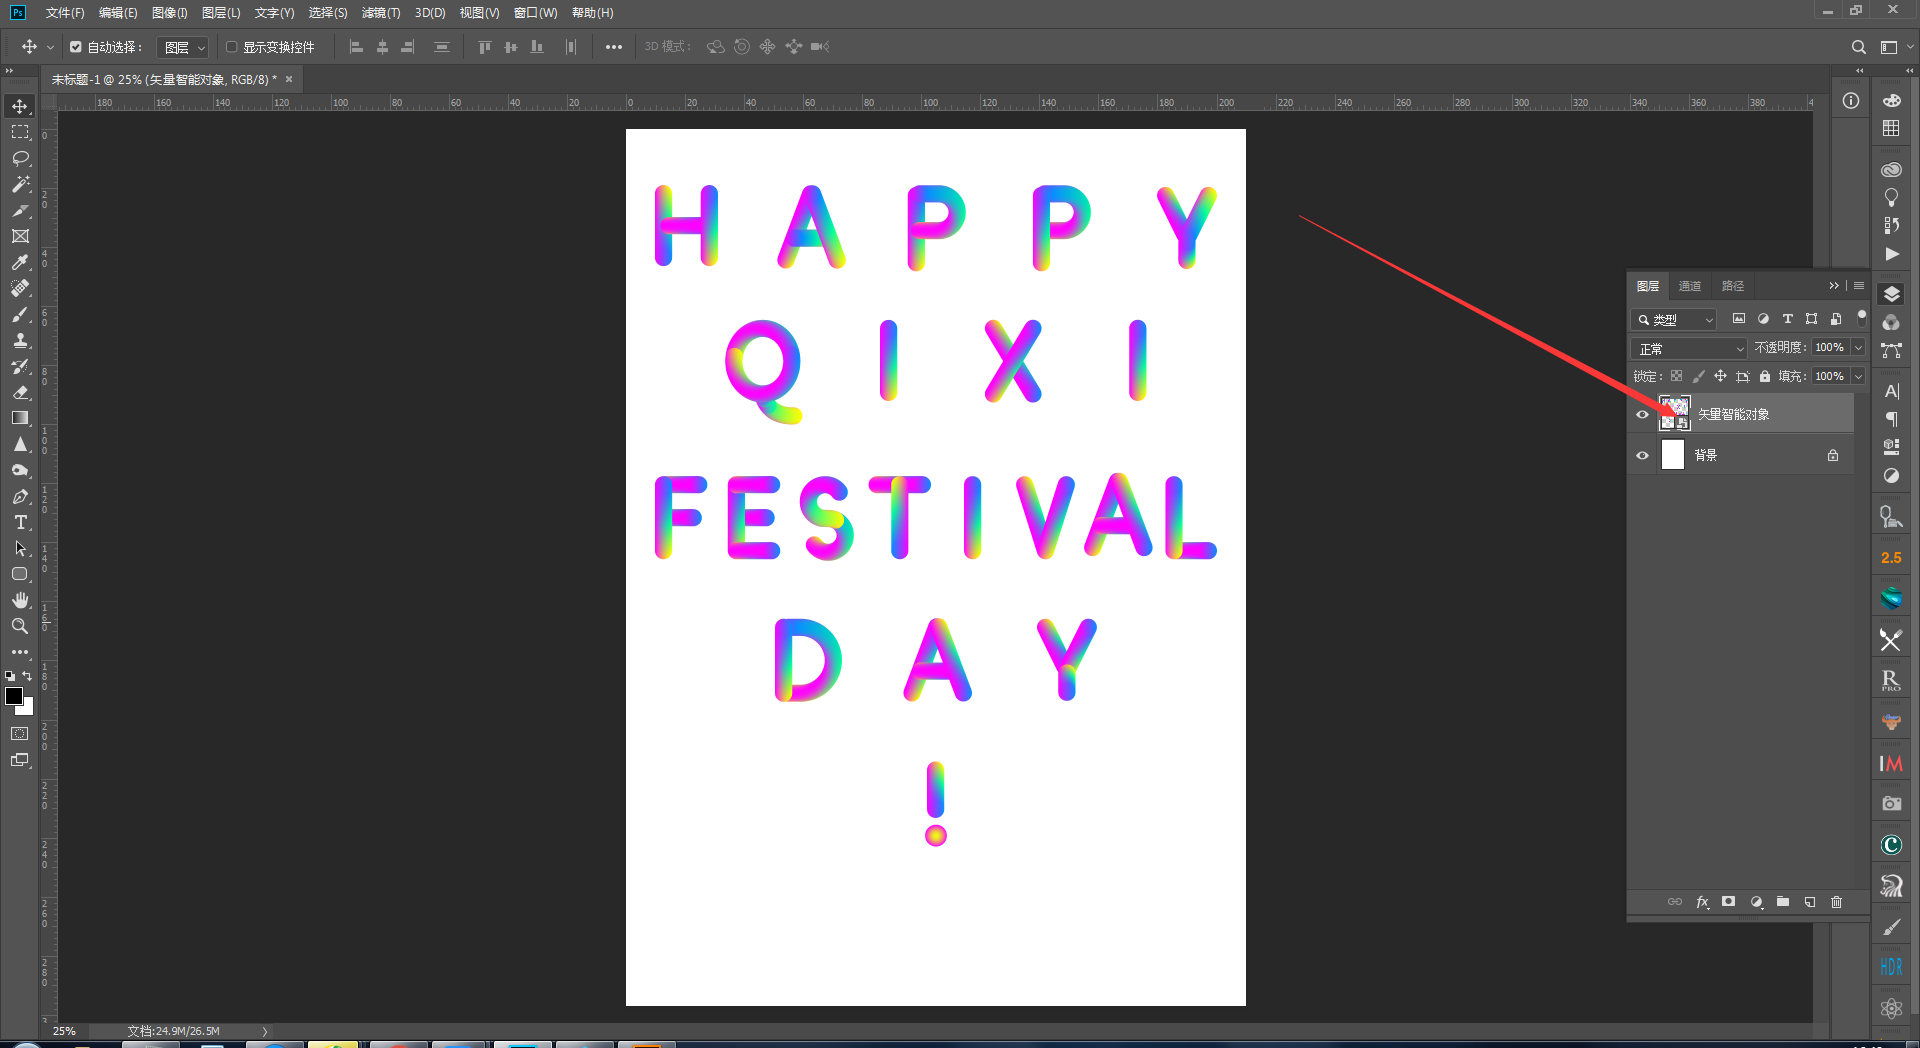1920x1048 pixels.
Task: Expand the 不透明度 opacity dropdown arrow
Action: pos(1858,347)
